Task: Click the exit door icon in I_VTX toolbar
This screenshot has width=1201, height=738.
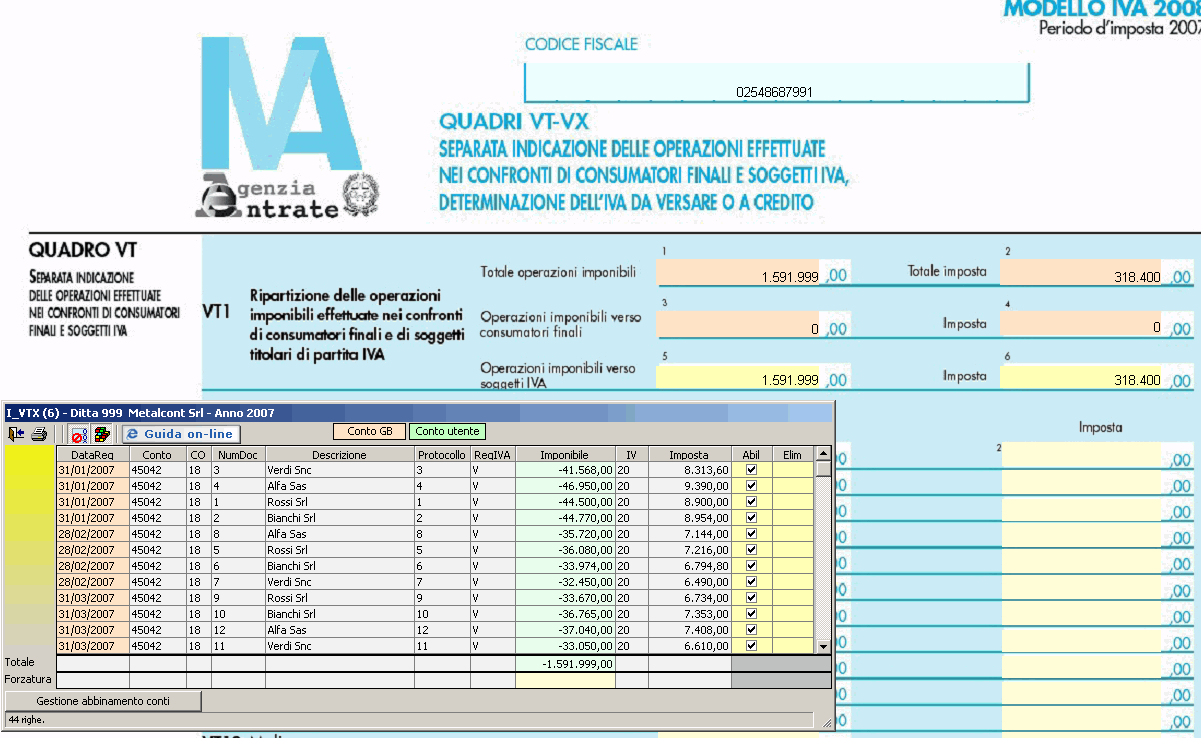Action: pyautogui.click(x=17, y=434)
